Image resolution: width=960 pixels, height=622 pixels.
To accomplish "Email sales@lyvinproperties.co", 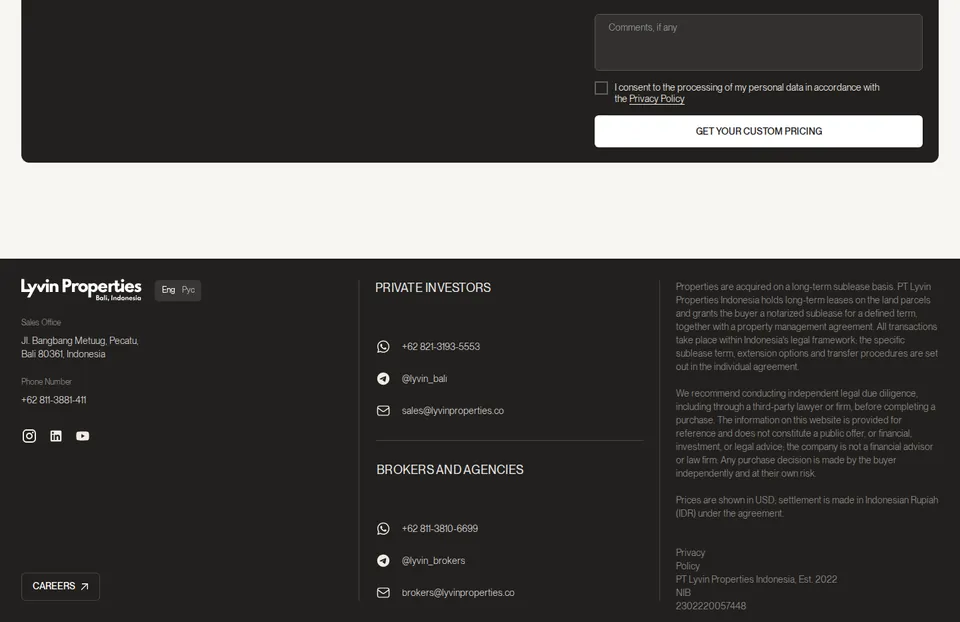I will pyautogui.click(x=452, y=411).
